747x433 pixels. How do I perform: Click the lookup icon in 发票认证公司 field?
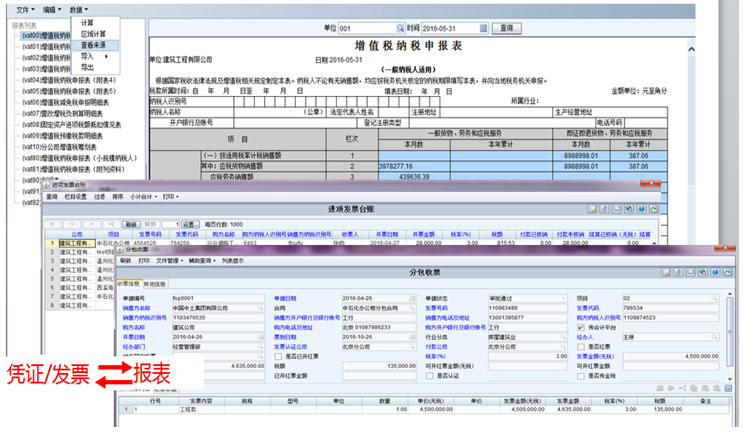click(412, 347)
